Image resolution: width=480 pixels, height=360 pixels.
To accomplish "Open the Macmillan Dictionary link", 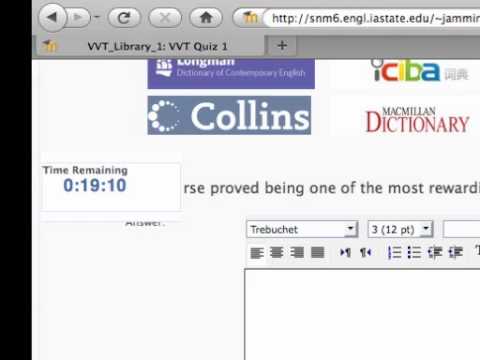I will (417, 120).
